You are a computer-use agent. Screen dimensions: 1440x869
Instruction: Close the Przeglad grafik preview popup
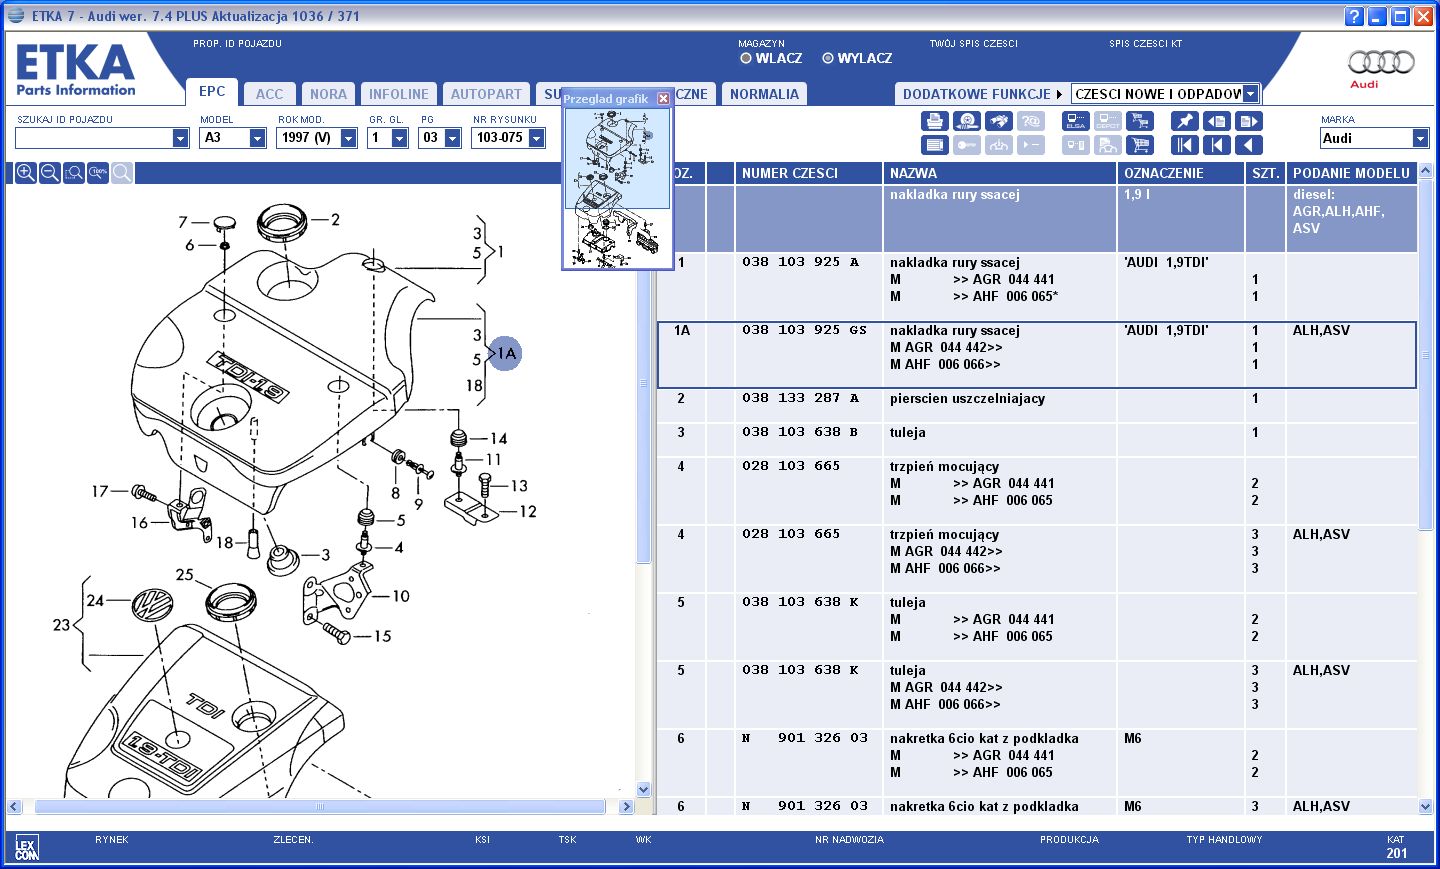pyautogui.click(x=663, y=98)
